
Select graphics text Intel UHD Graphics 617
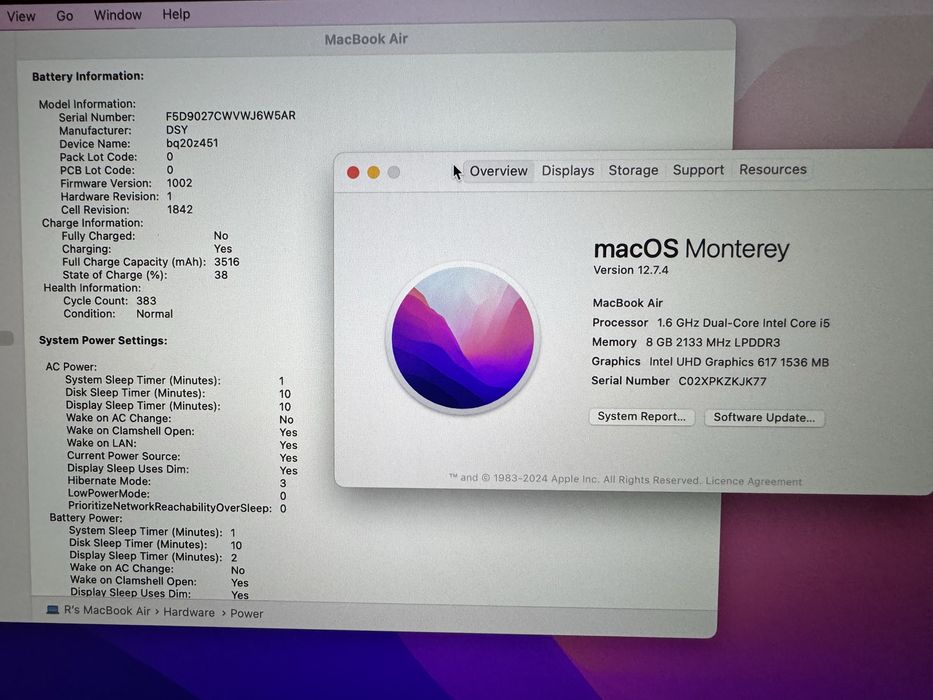713,362
